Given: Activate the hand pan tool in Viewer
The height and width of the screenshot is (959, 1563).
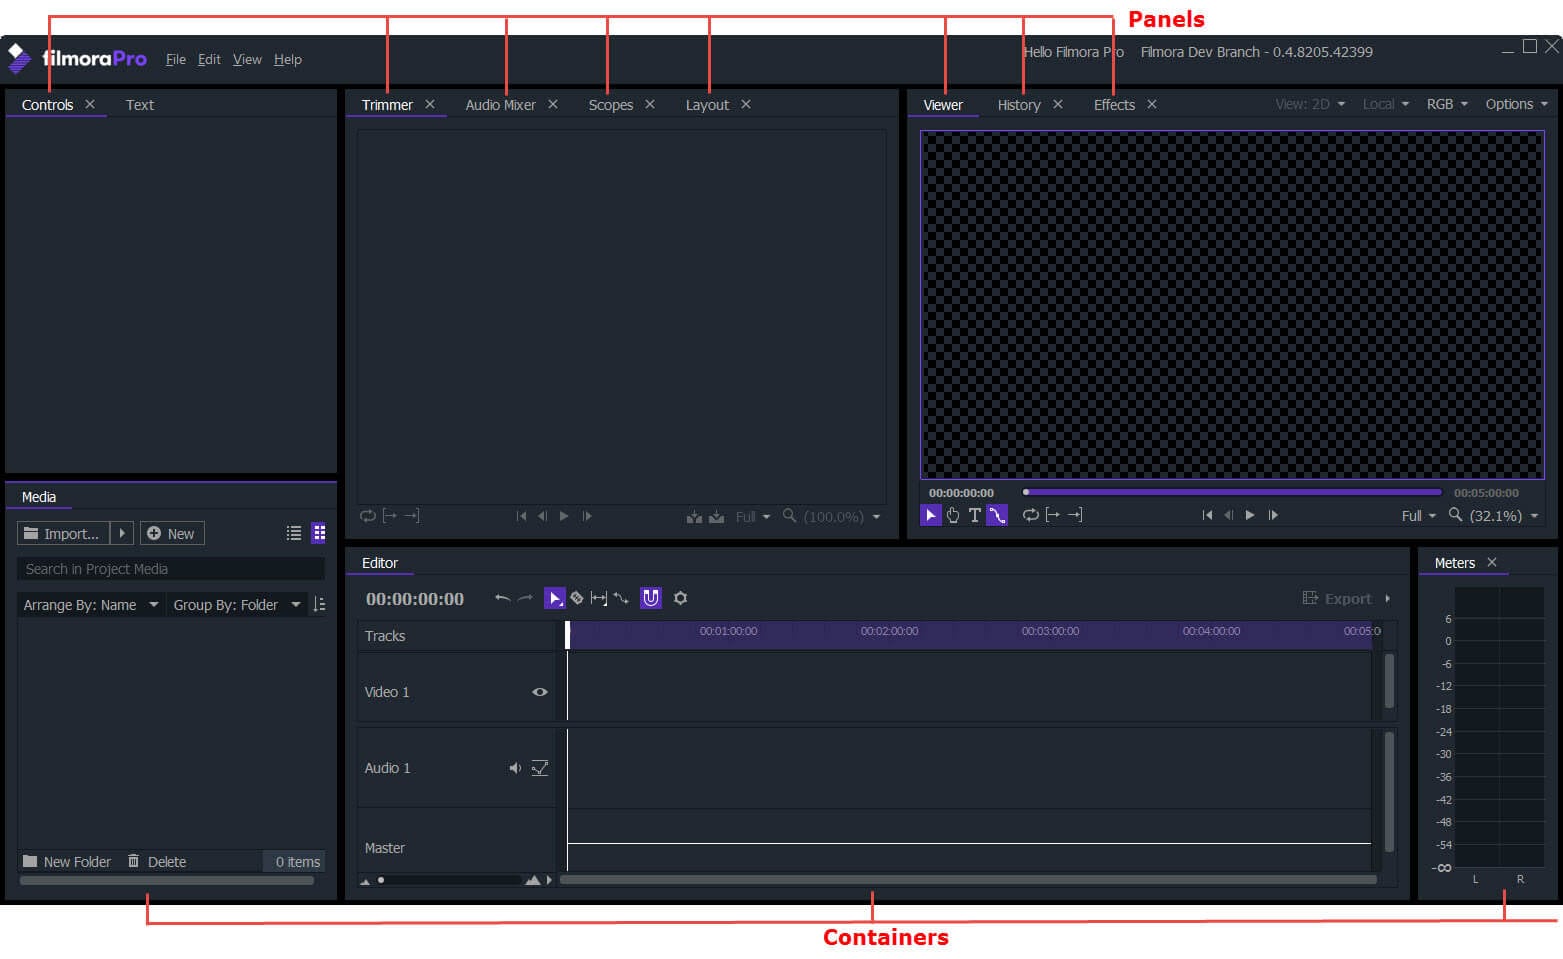Looking at the screenshot, I should pyautogui.click(x=952, y=515).
